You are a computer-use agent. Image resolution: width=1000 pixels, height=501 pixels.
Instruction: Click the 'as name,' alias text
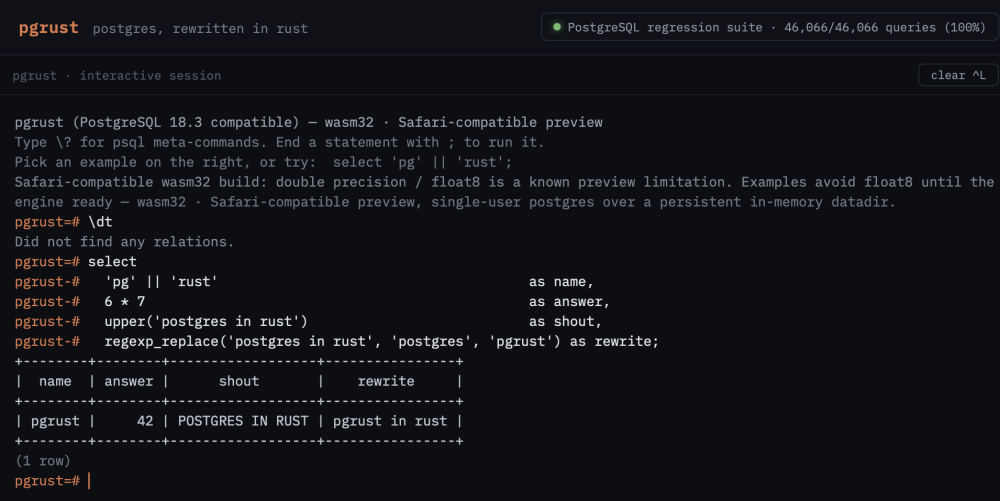pos(561,282)
